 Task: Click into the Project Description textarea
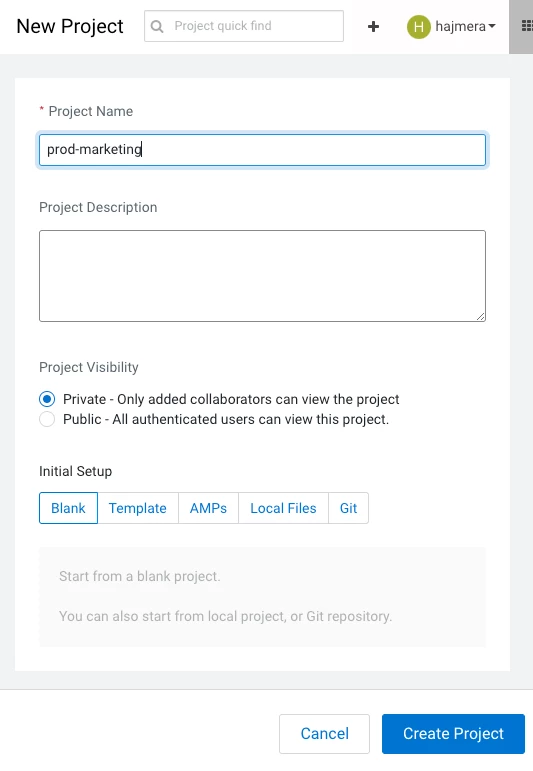pos(263,276)
